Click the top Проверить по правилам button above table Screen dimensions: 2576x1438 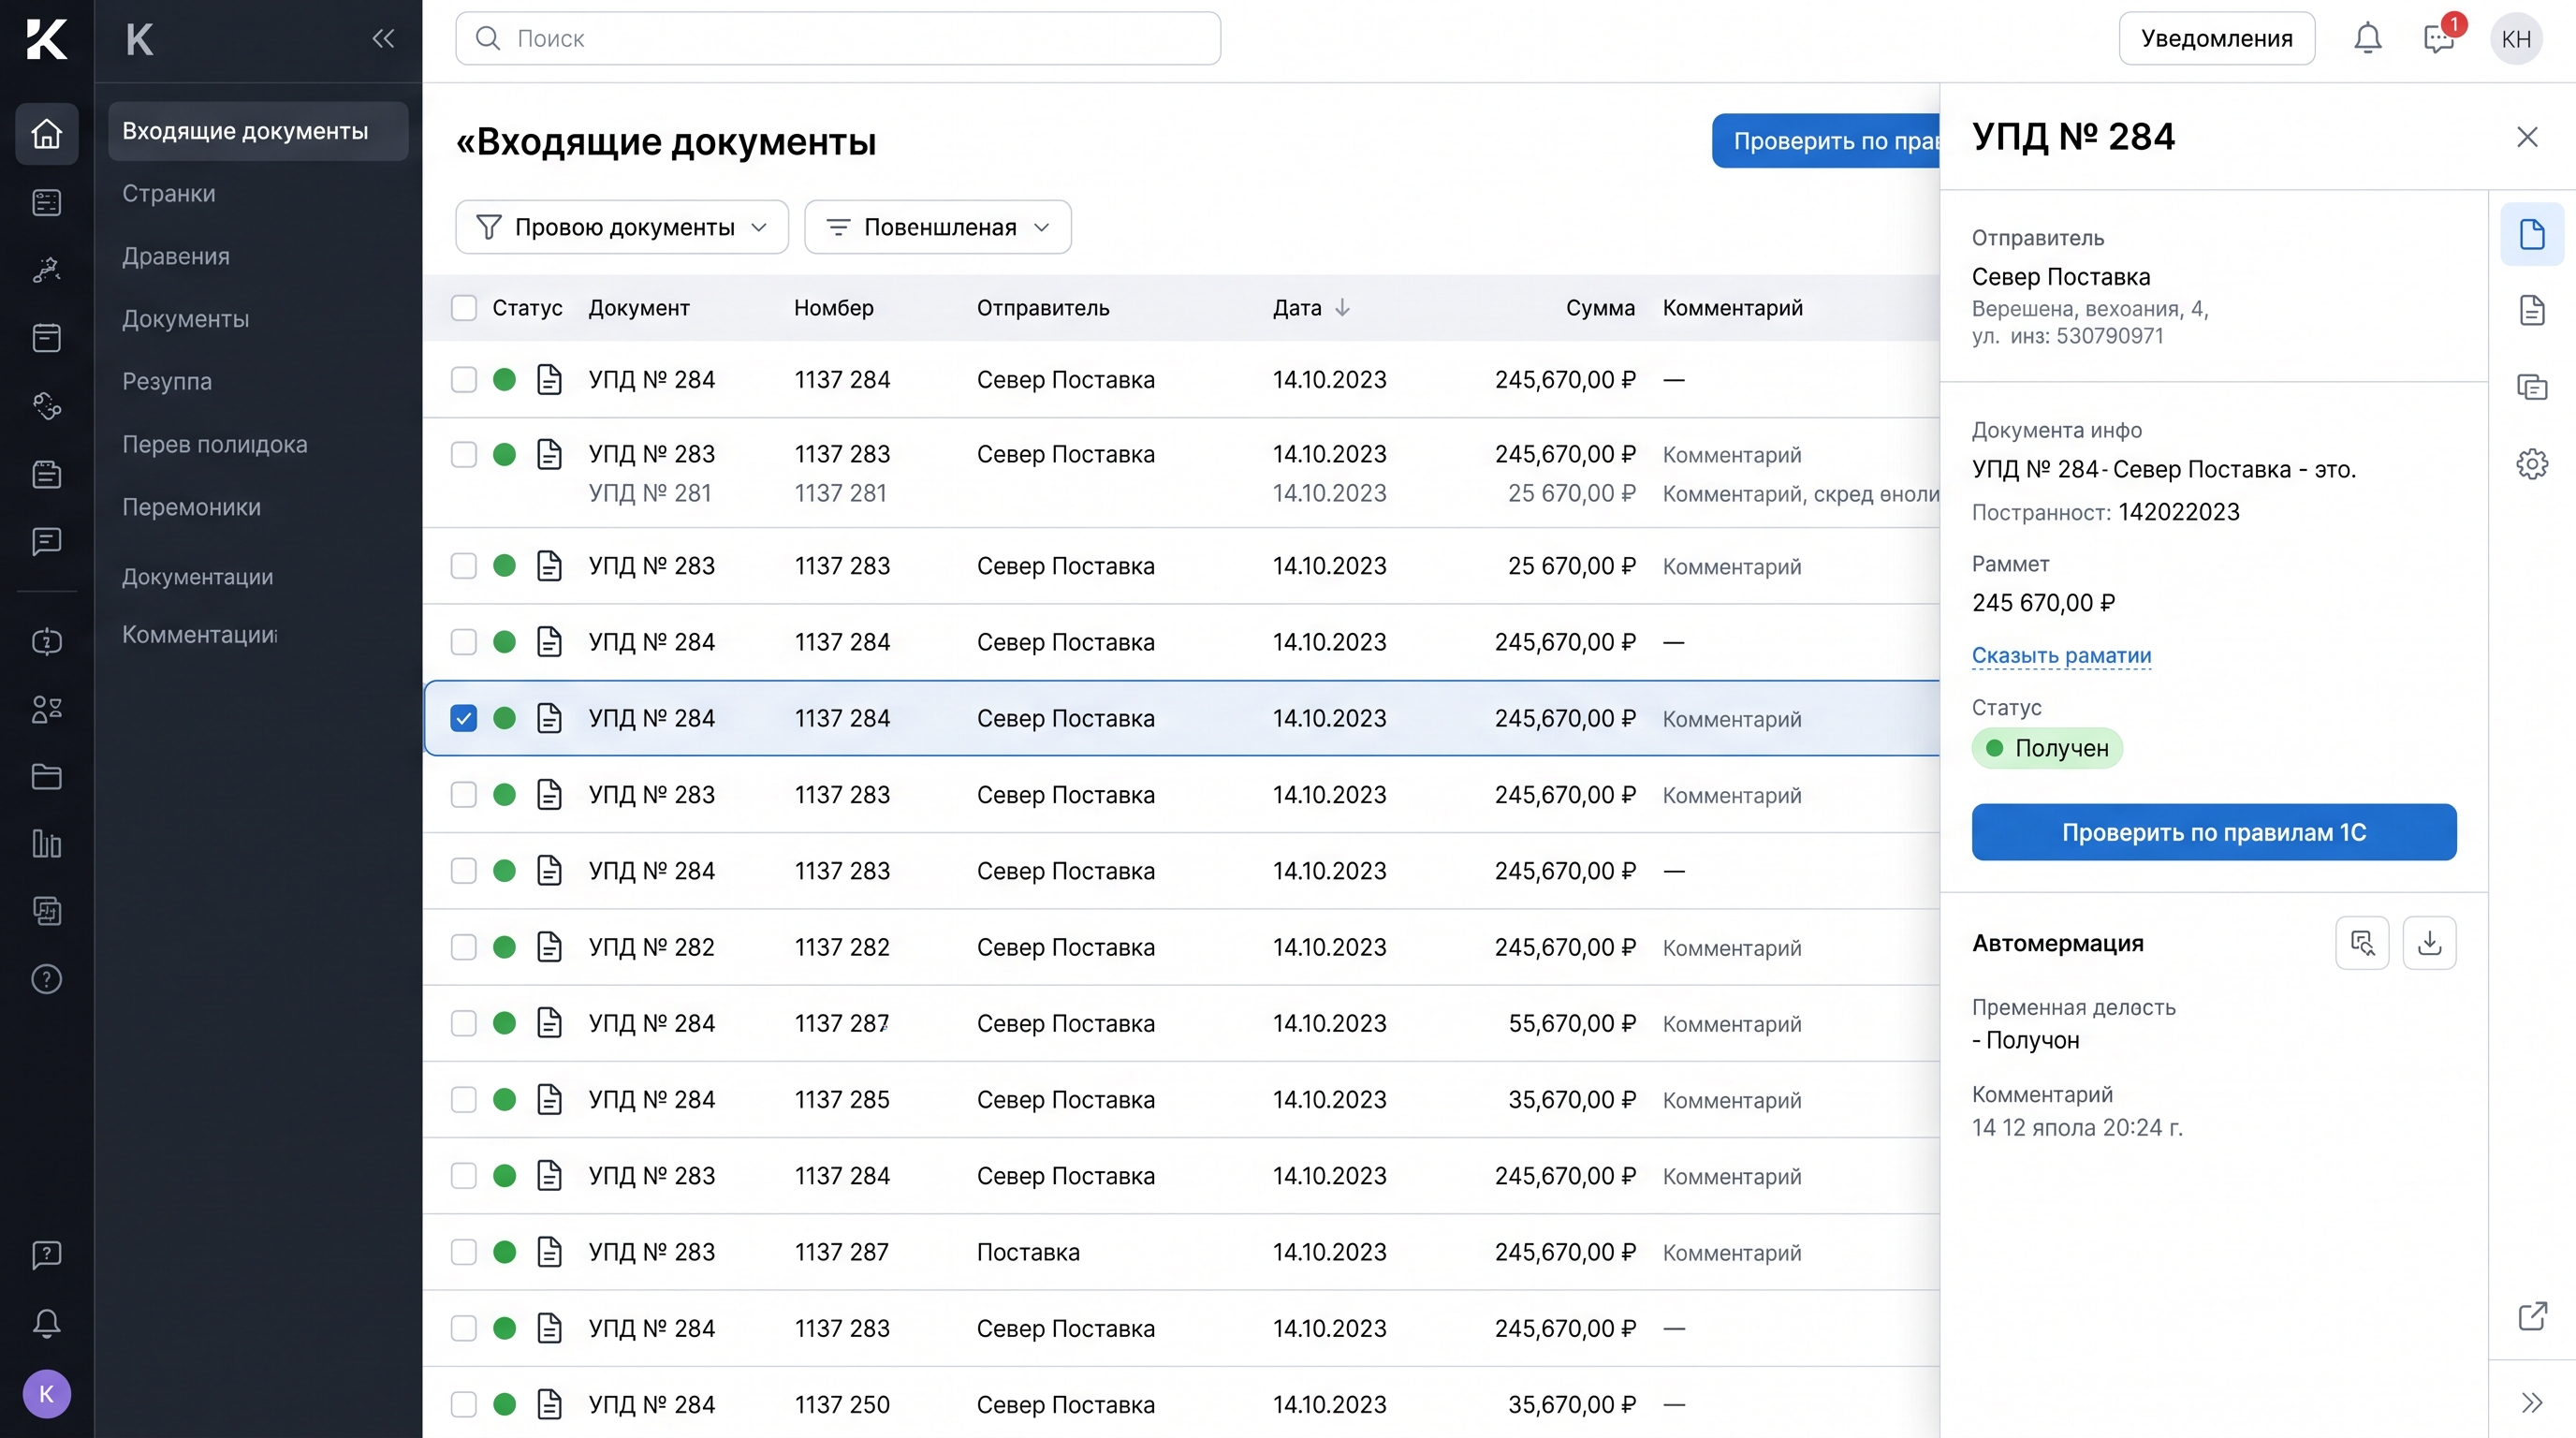pyautogui.click(x=1826, y=141)
